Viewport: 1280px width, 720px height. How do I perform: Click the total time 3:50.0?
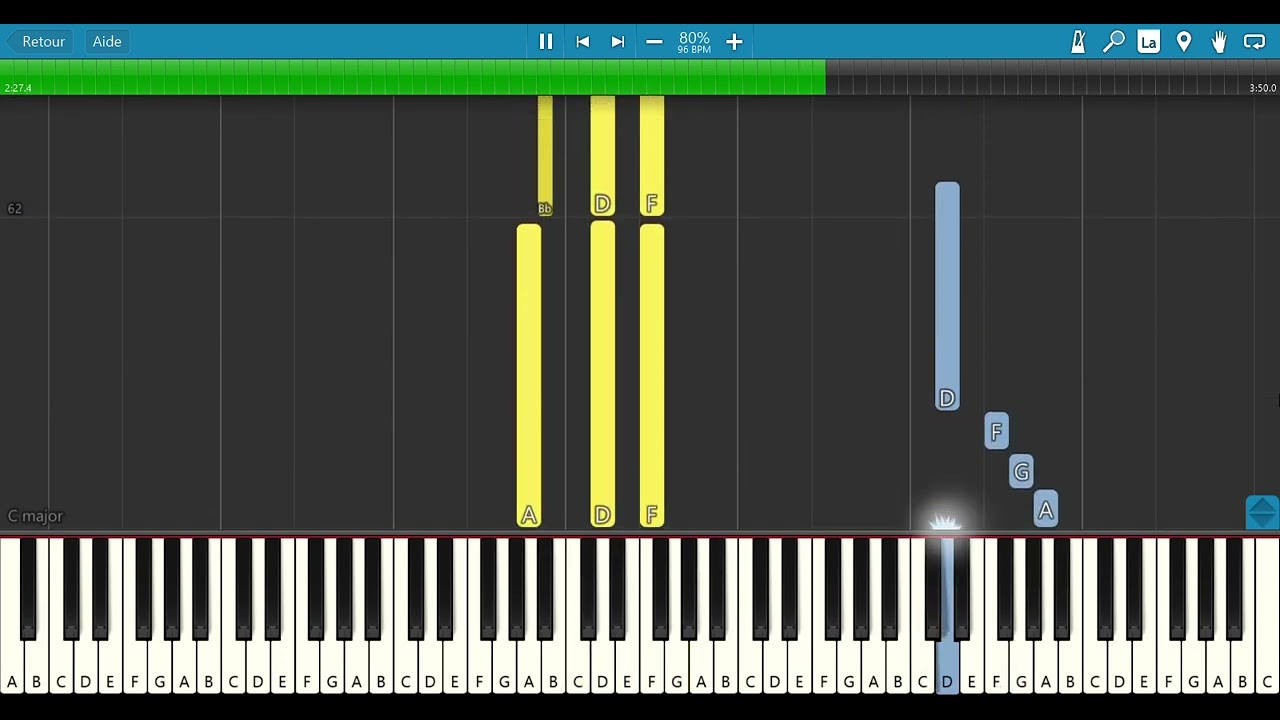point(1262,88)
